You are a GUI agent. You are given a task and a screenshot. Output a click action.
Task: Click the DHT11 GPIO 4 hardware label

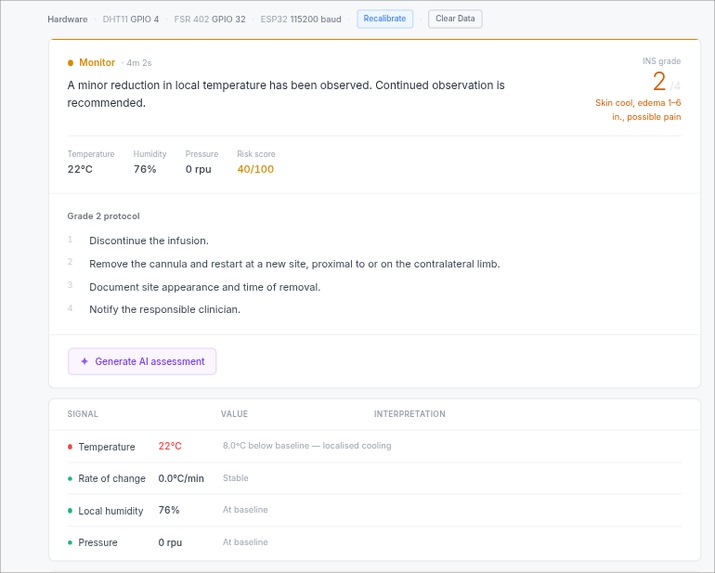131,19
